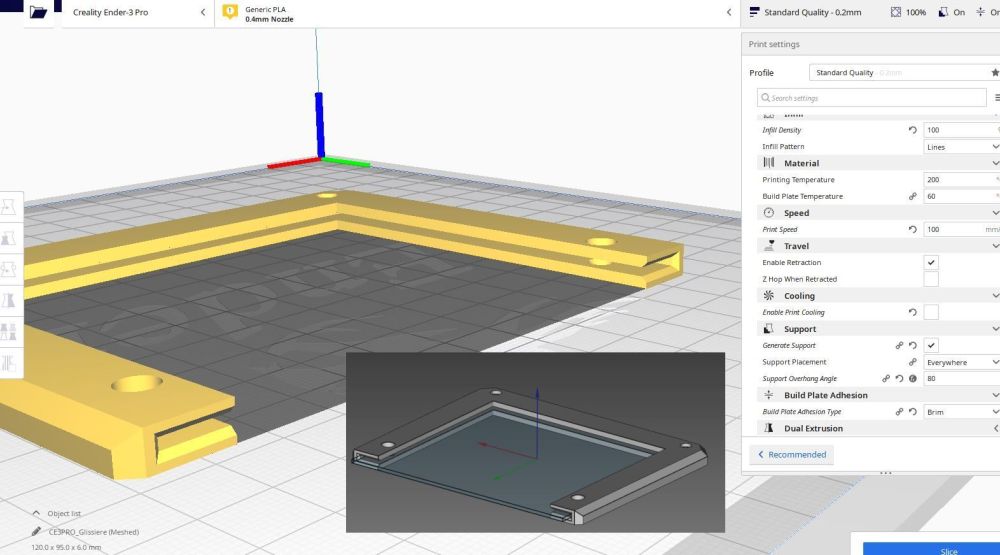1000x555 pixels.
Task: Click the link icon beside Support Placement
Action: click(x=913, y=362)
